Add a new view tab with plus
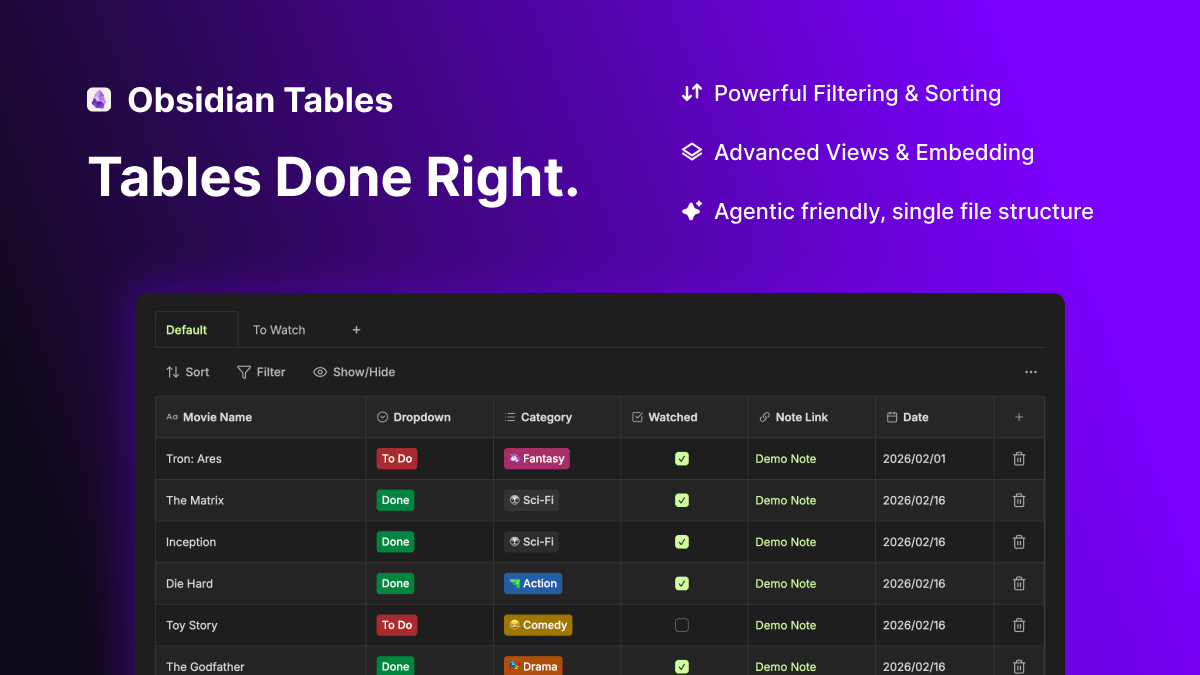This screenshot has height=675, width=1200. coord(356,330)
